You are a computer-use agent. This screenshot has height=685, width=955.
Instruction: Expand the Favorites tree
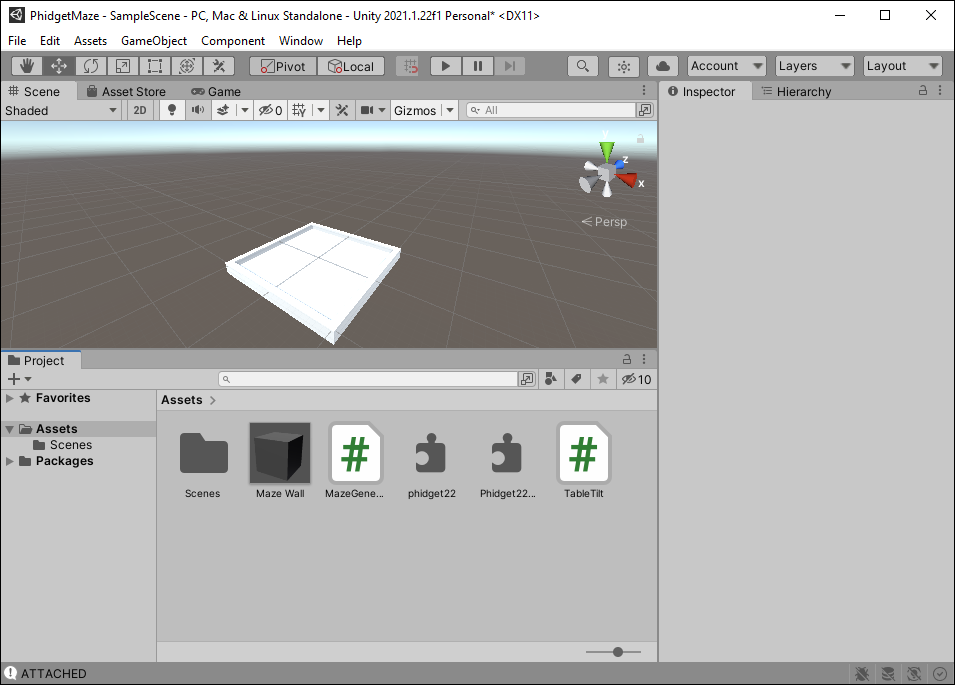[x=9, y=398]
